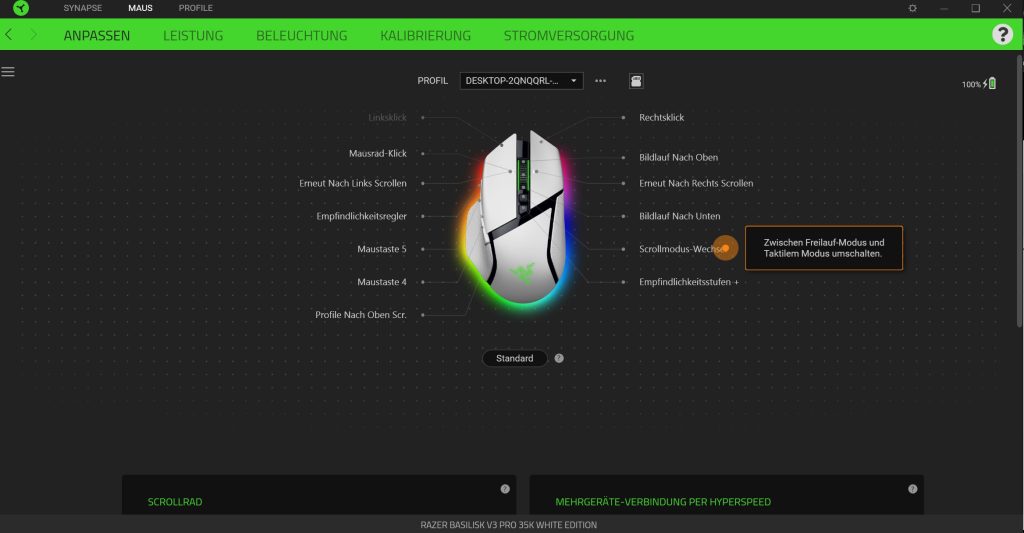Click the 100% battery percentage text
The image size is (1024, 533).
pos(971,84)
